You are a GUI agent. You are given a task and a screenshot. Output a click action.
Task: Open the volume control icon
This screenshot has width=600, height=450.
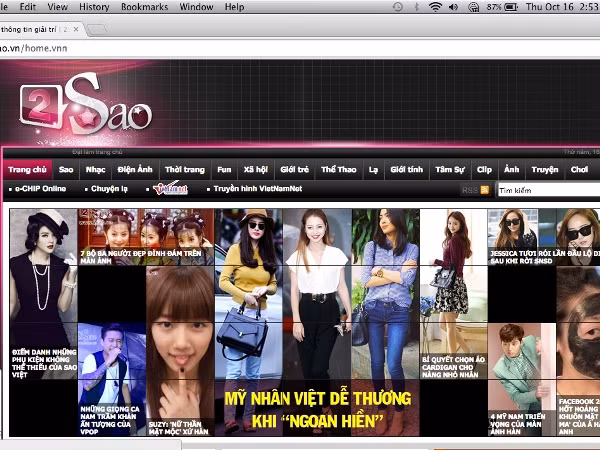click(x=453, y=7)
